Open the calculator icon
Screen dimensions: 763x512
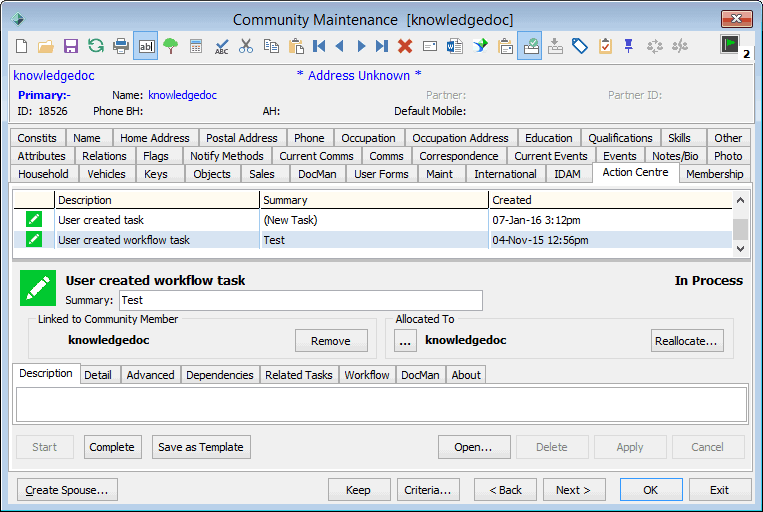[196, 46]
